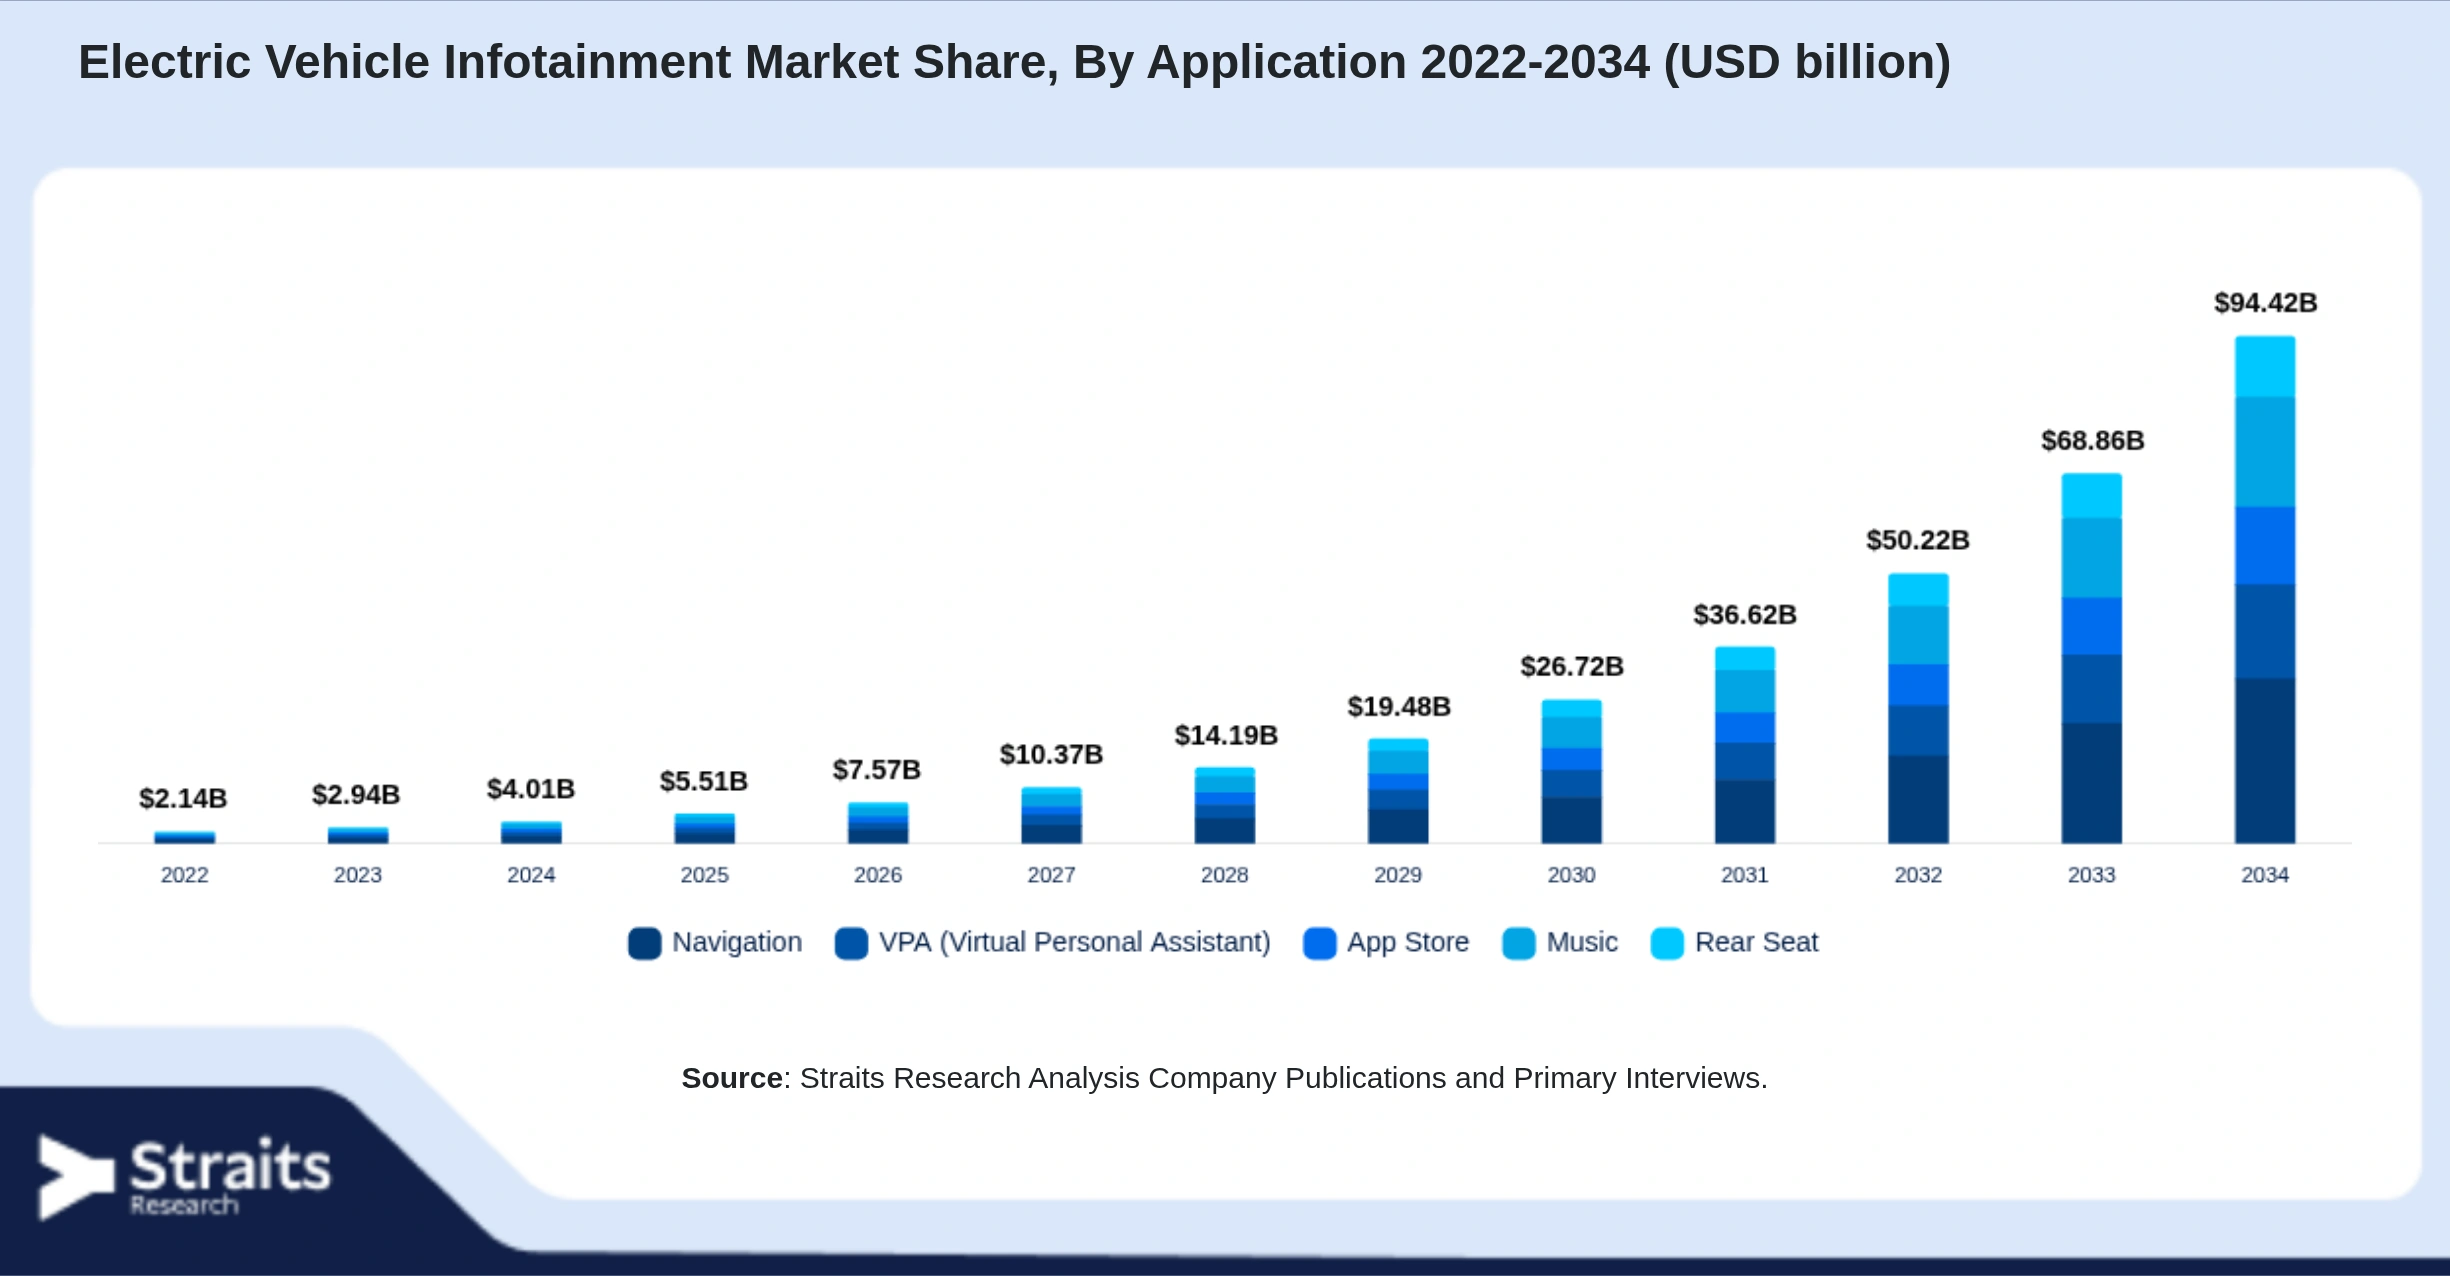
Task: Click the chart title text
Action: point(1014,62)
